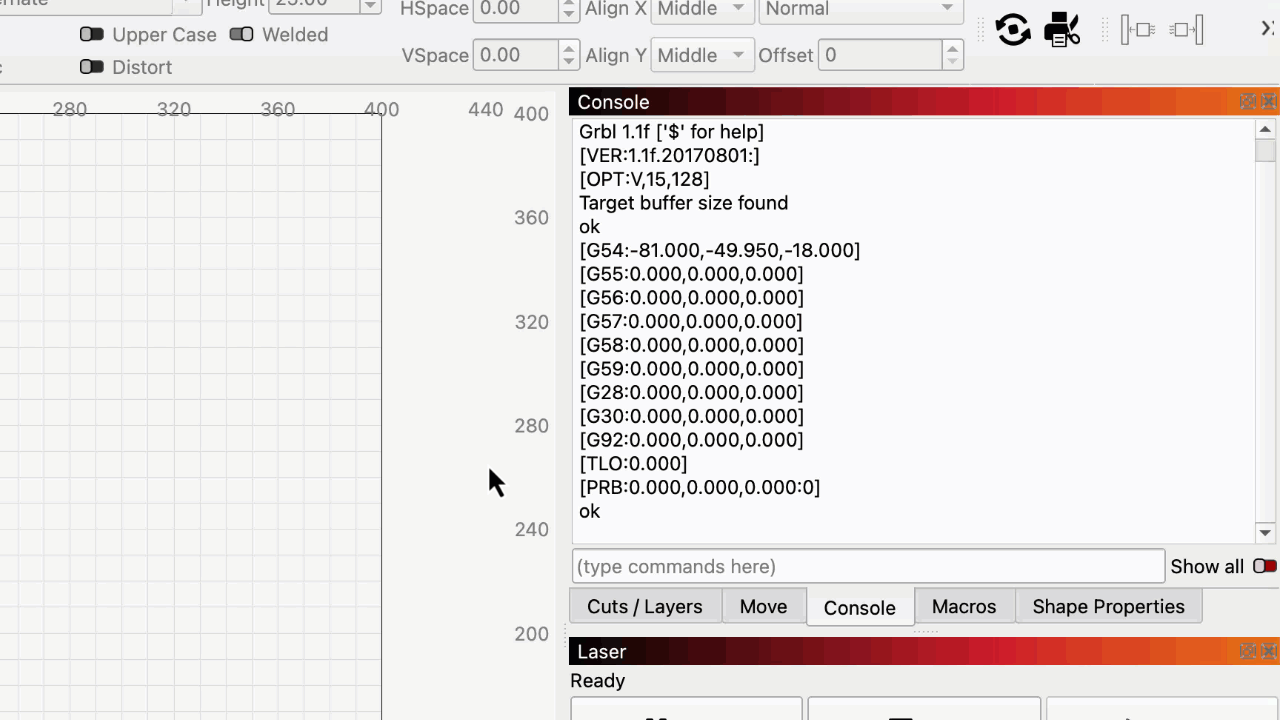
Task: Click the push-left docking arrow icon
Action: tap(1138, 30)
